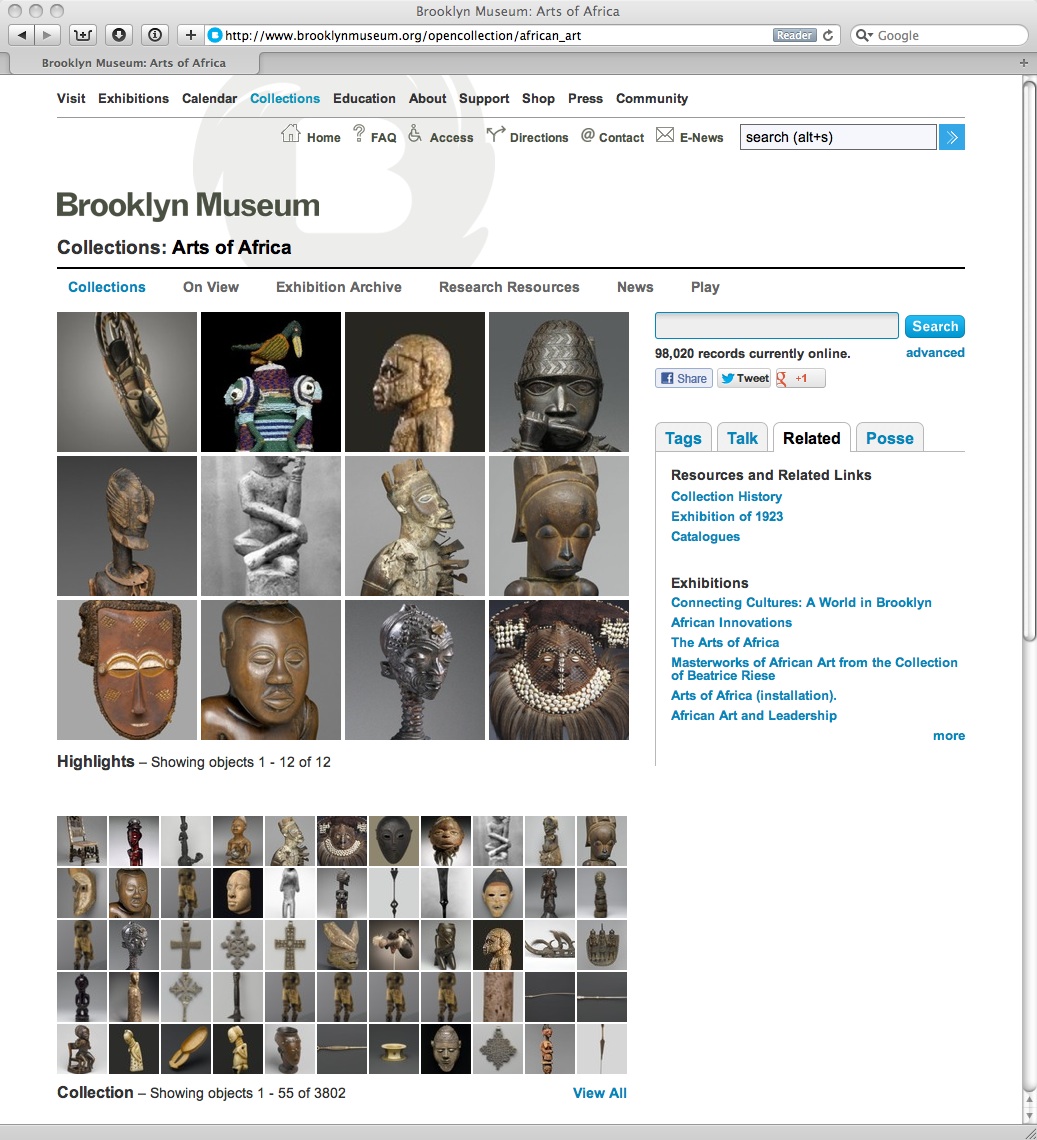Click the Directions arrow icon
1037x1140 pixels.
click(495, 134)
